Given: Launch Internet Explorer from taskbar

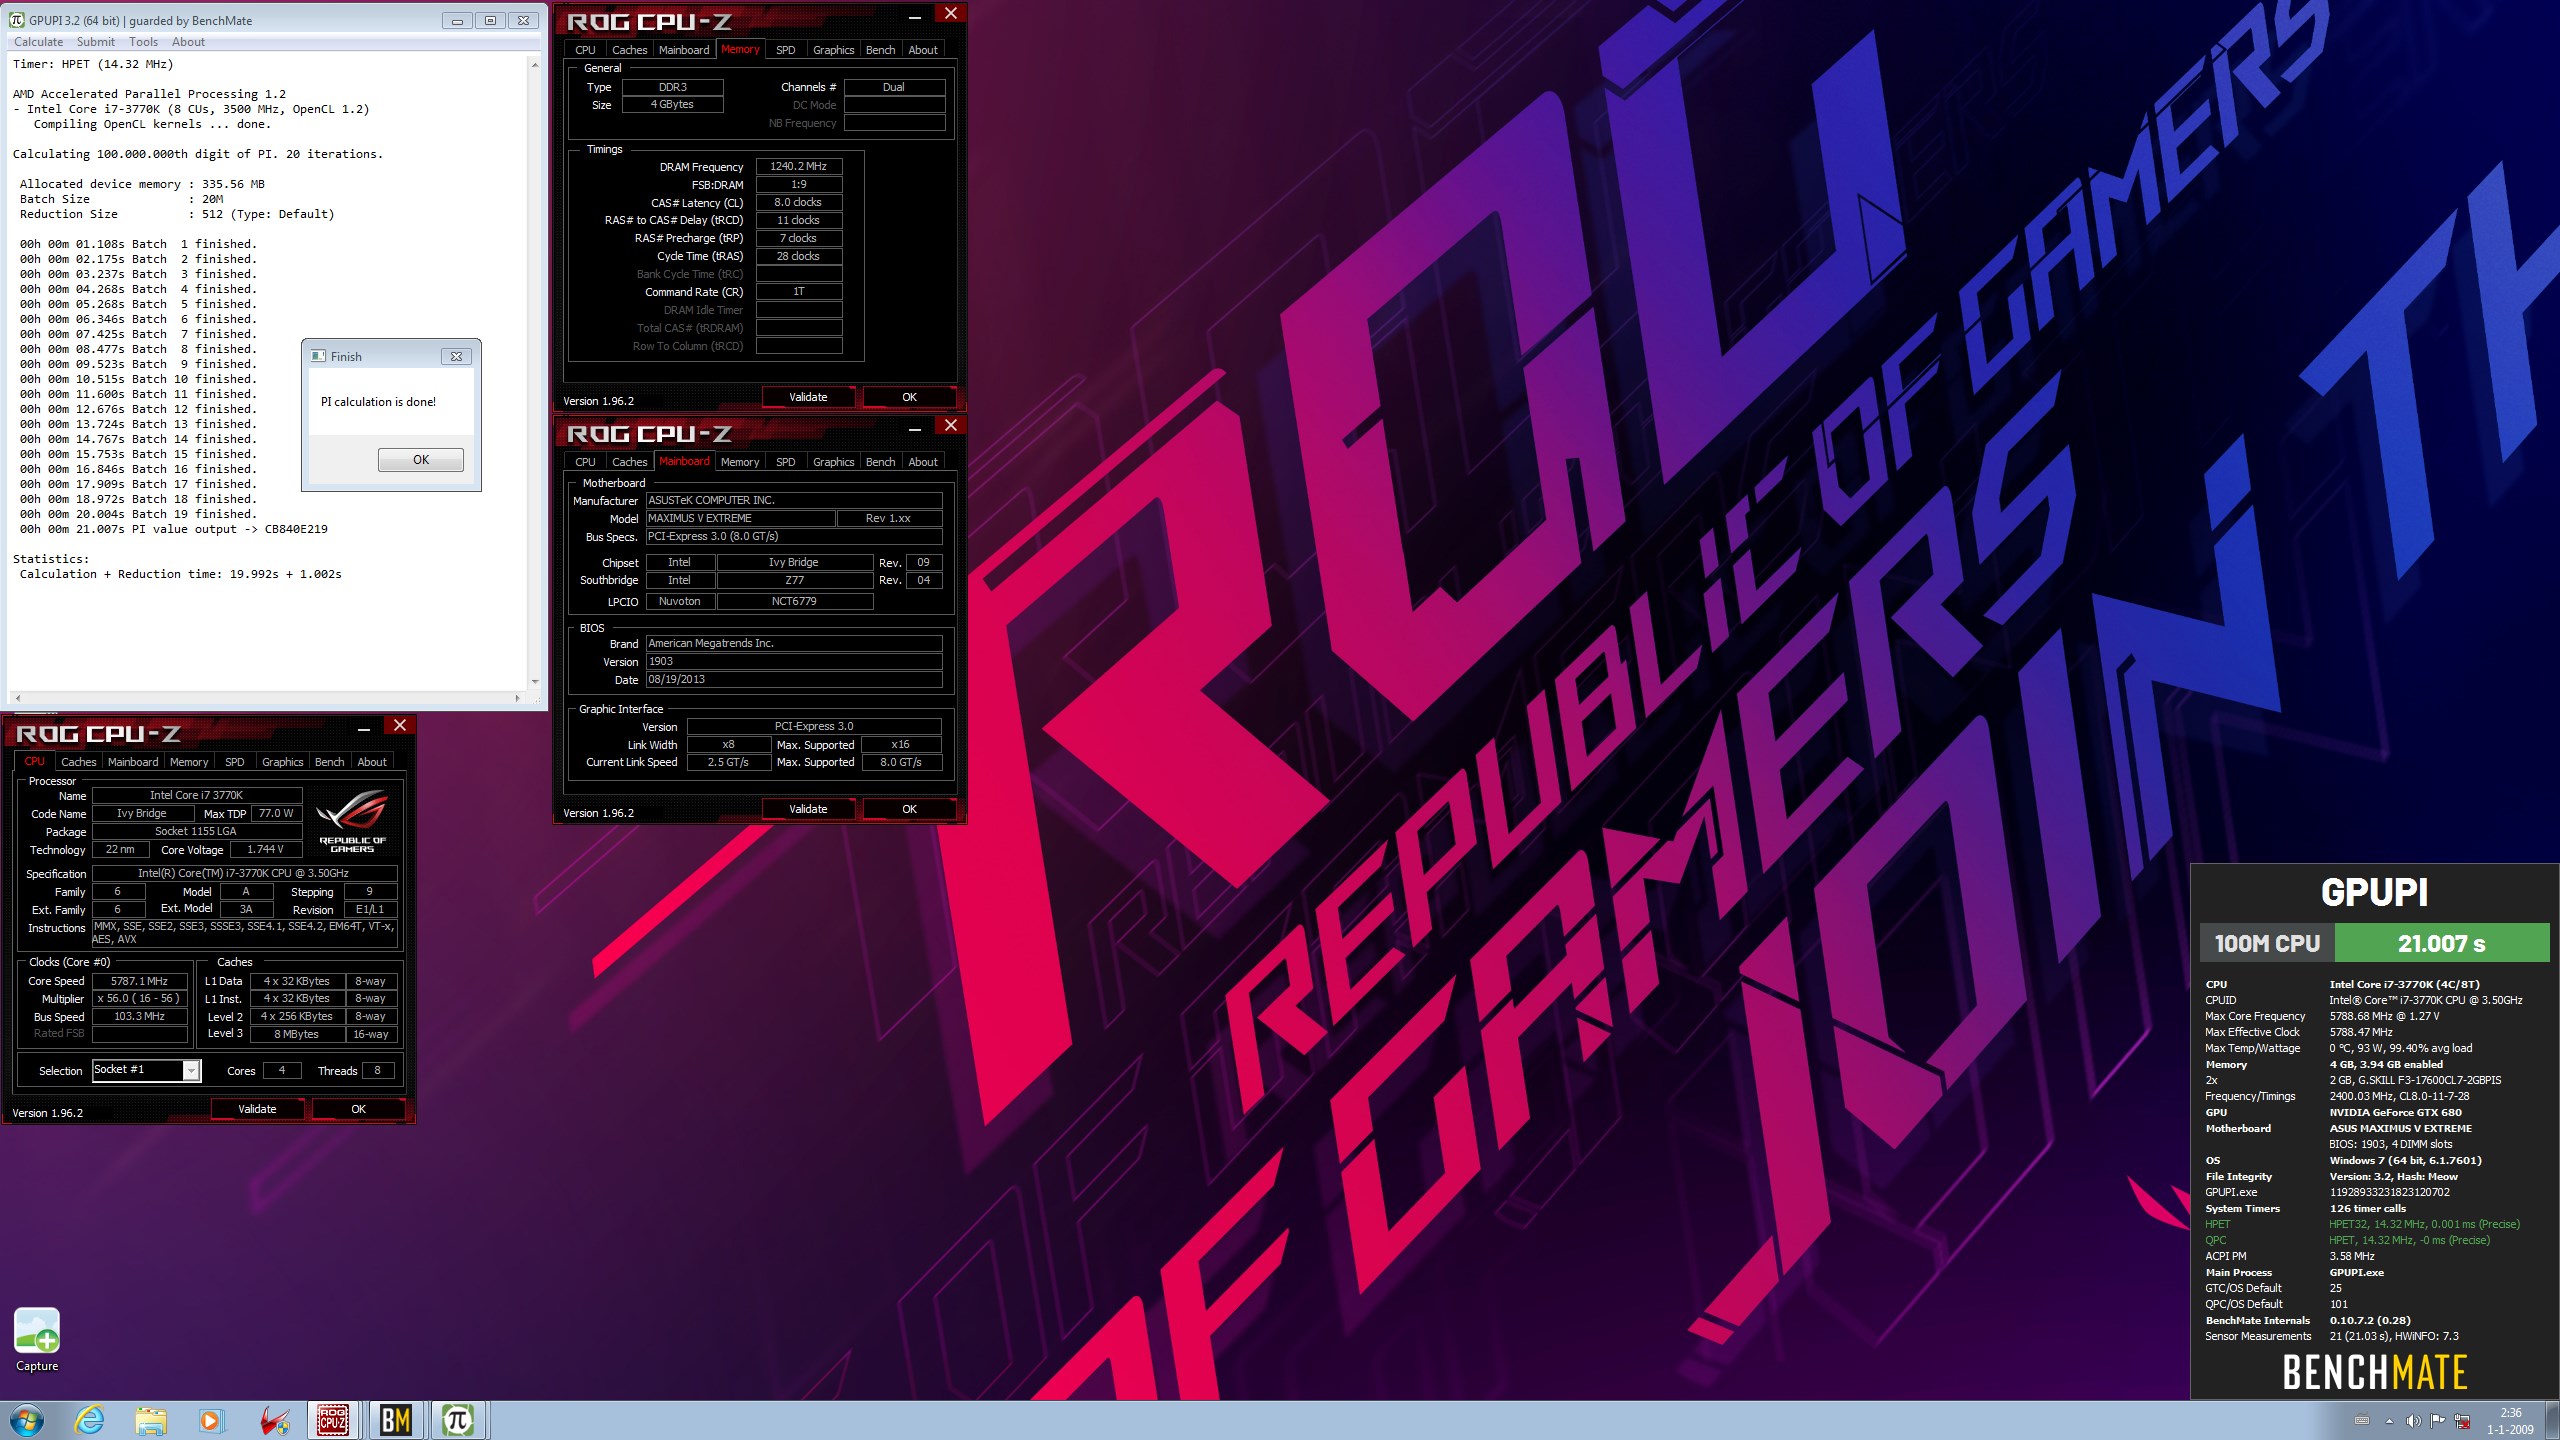Looking at the screenshot, I should point(90,1420).
